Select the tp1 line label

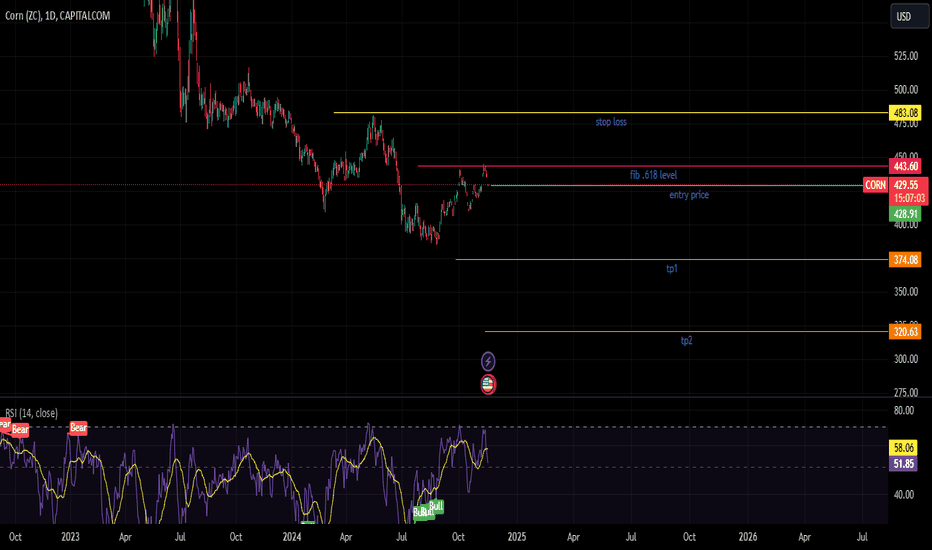coord(672,269)
